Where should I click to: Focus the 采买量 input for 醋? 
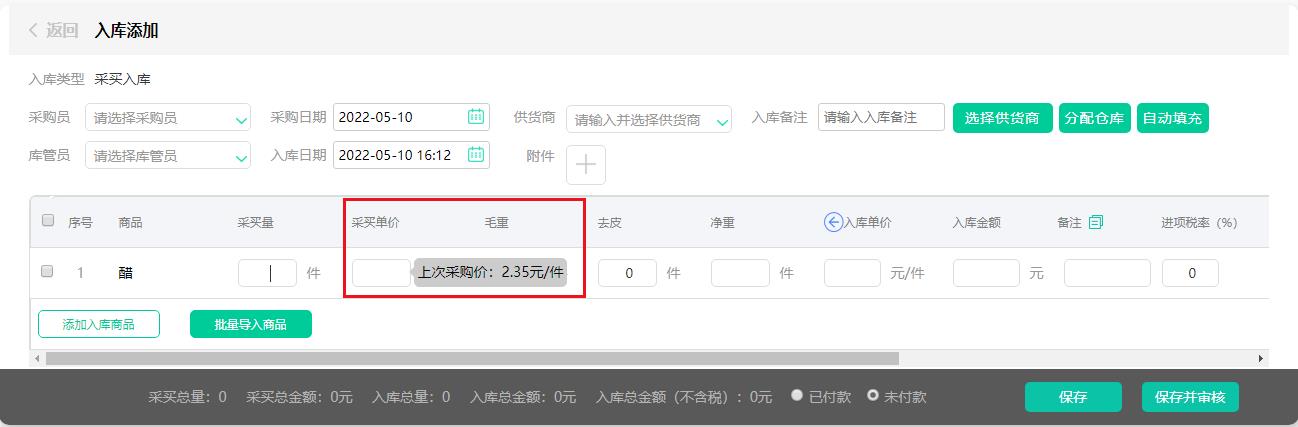tap(267, 273)
